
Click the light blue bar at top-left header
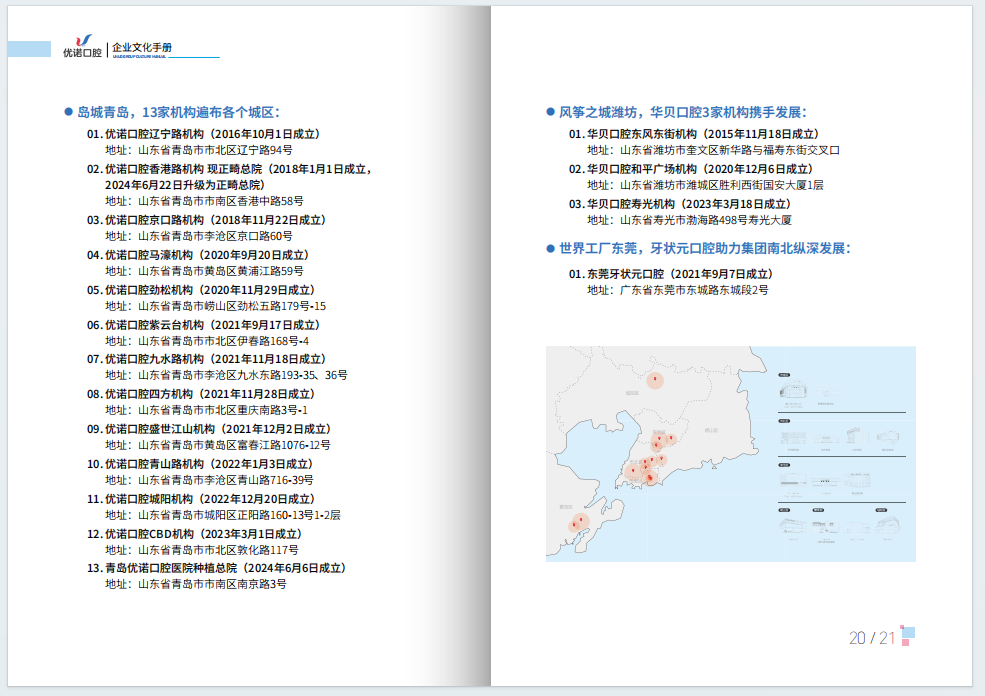click(29, 49)
